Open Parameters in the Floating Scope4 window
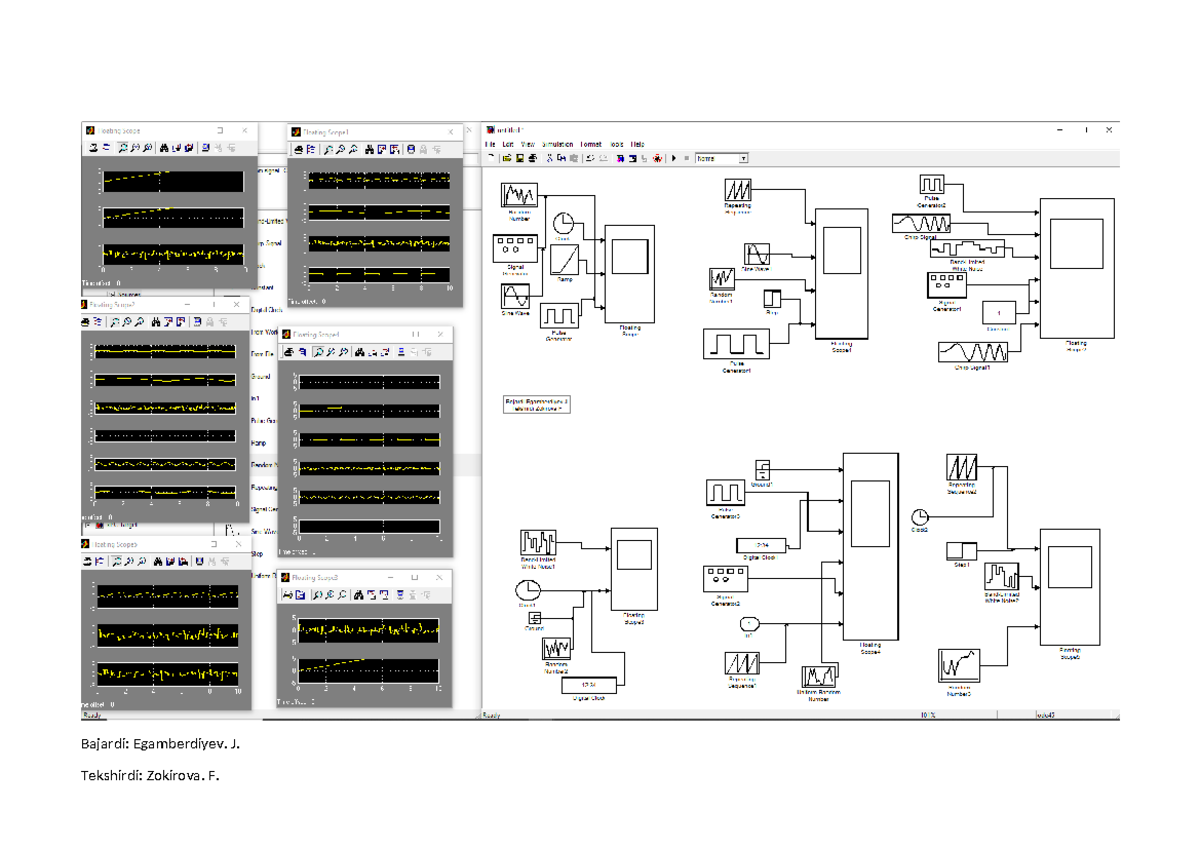The width and height of the screenshot is (1200, 849). [x=301, y=352]
